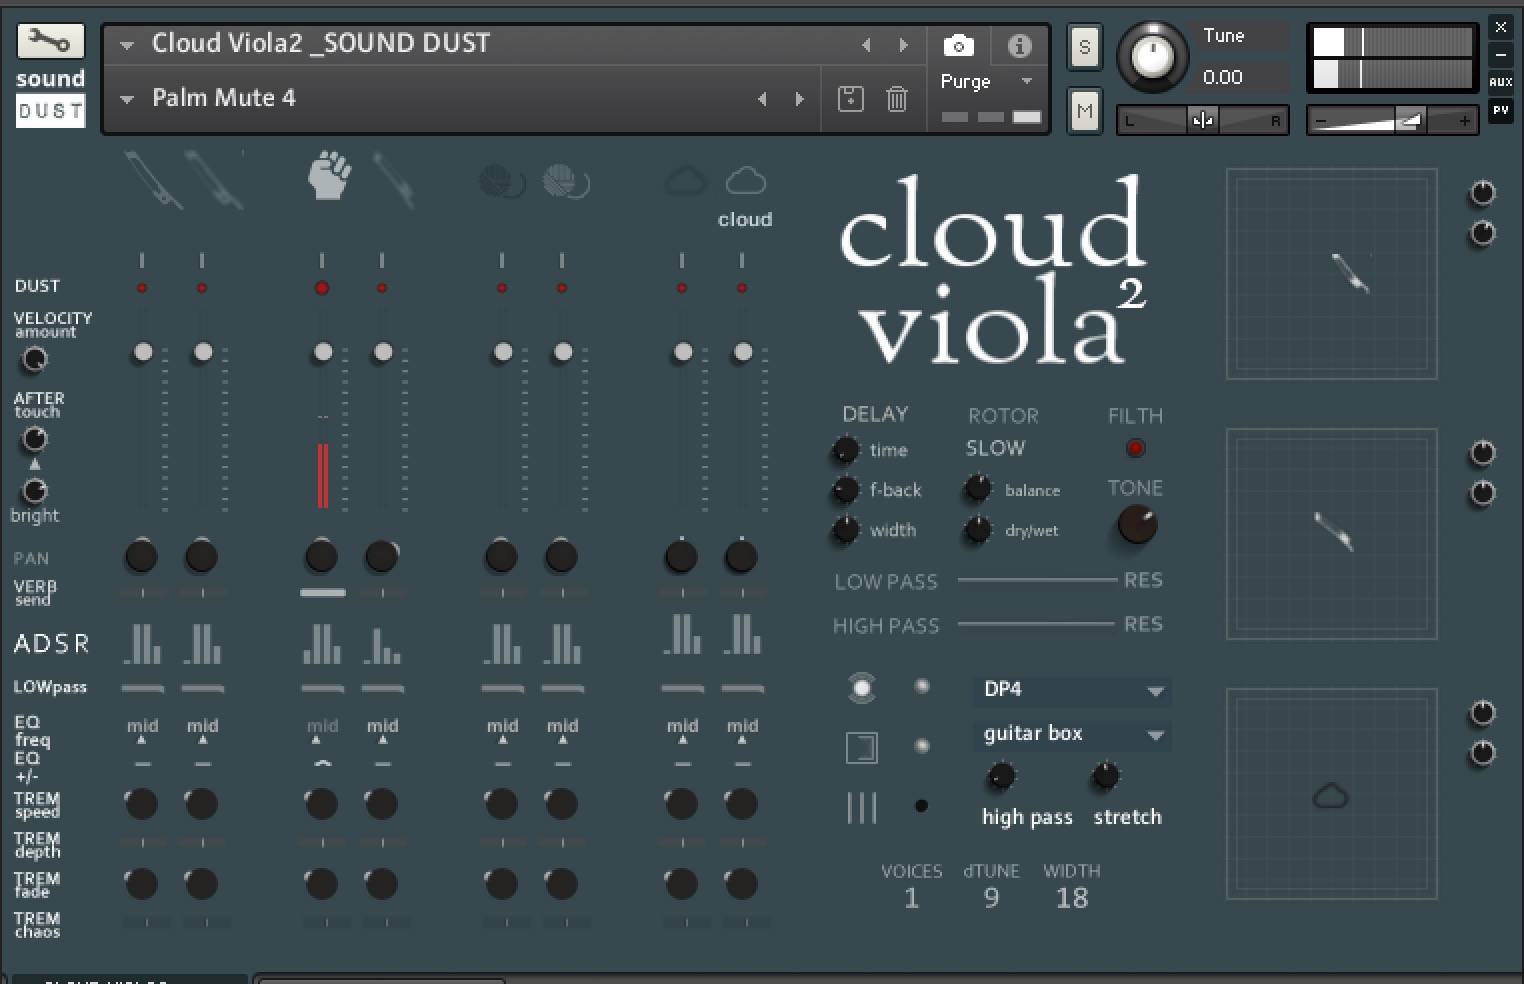Click the high pass knob
The image size is (1524, 984).
[1001, 776]
